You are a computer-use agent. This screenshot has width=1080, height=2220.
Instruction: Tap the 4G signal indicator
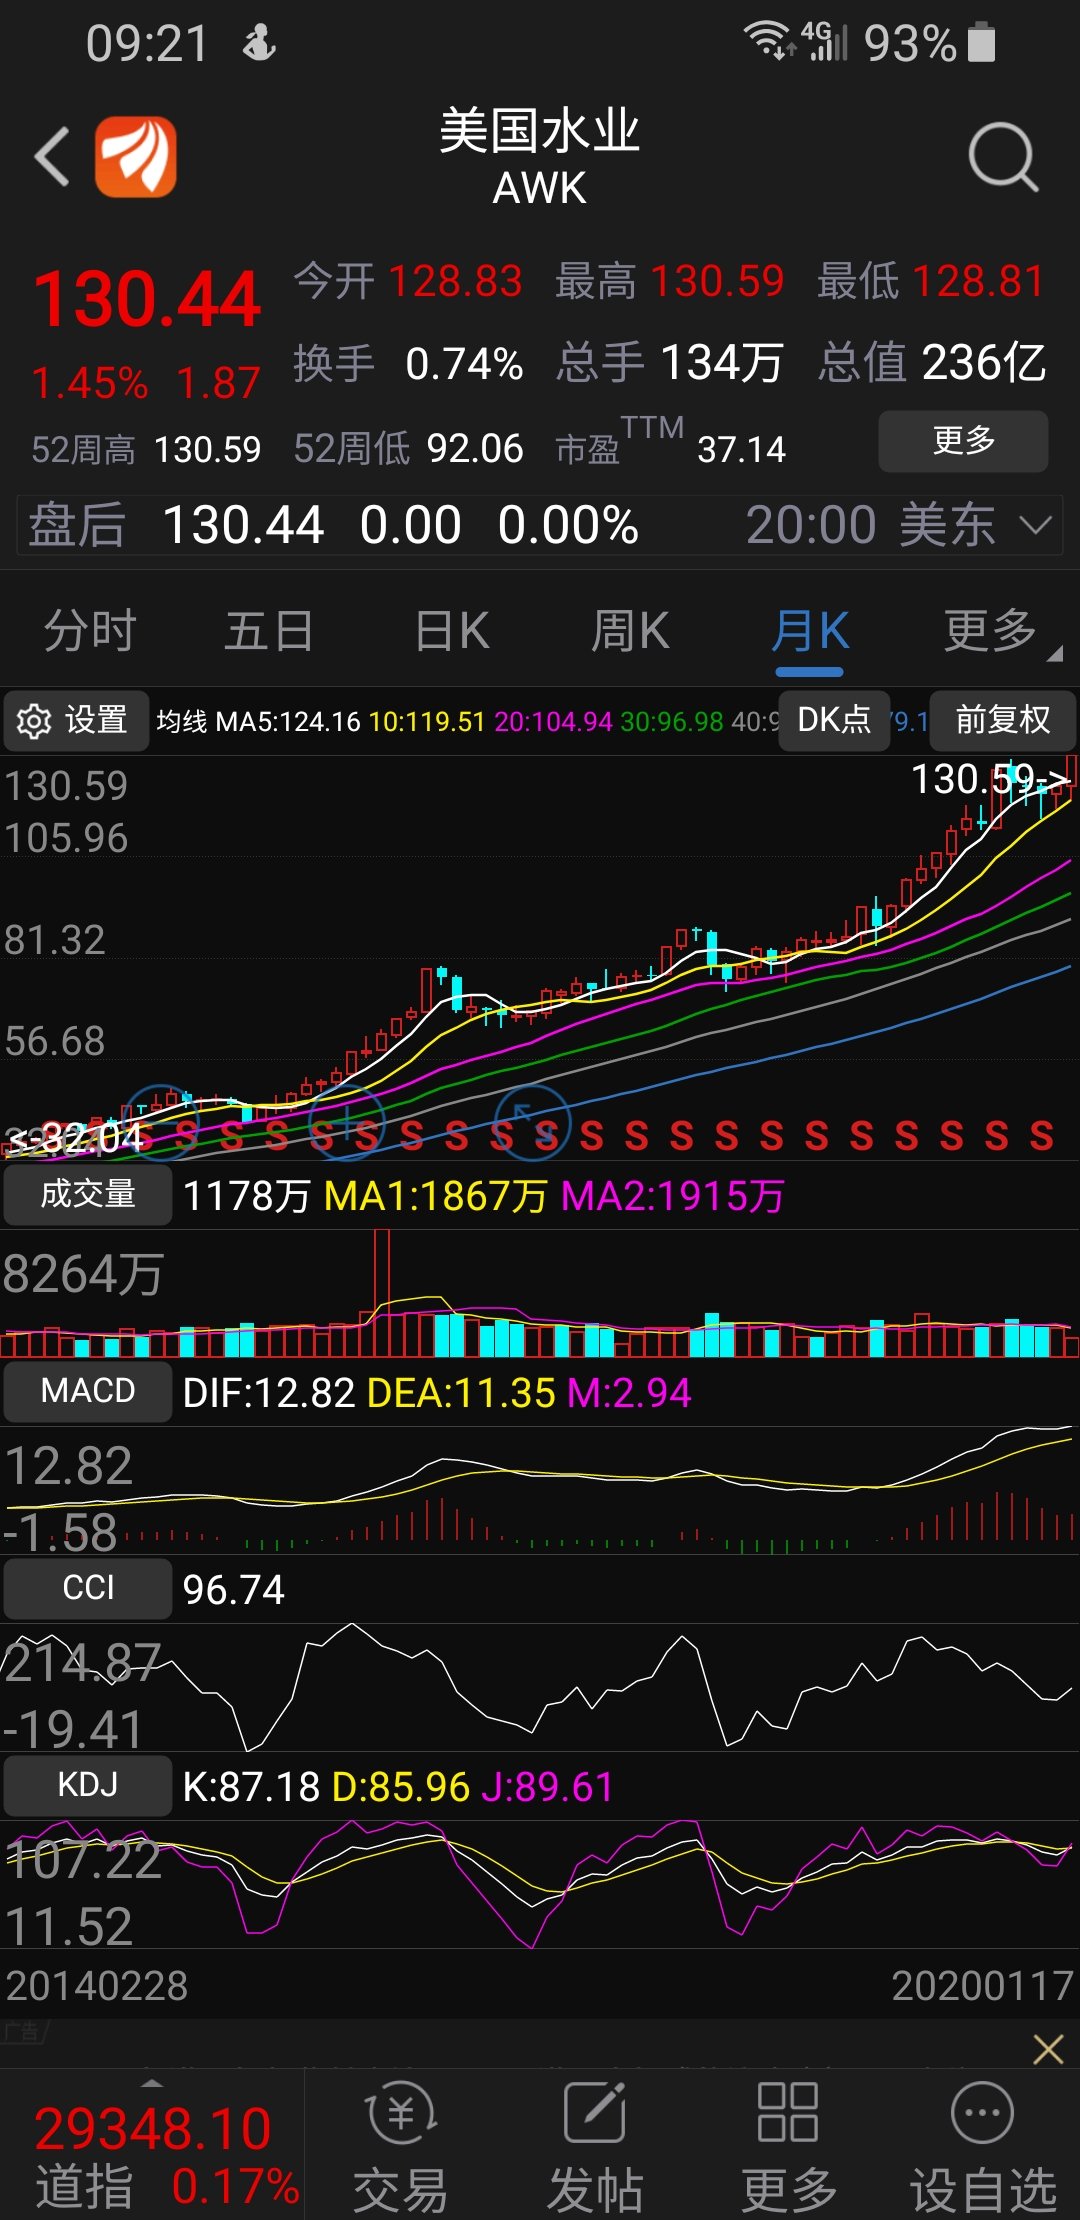pos(825,41)
